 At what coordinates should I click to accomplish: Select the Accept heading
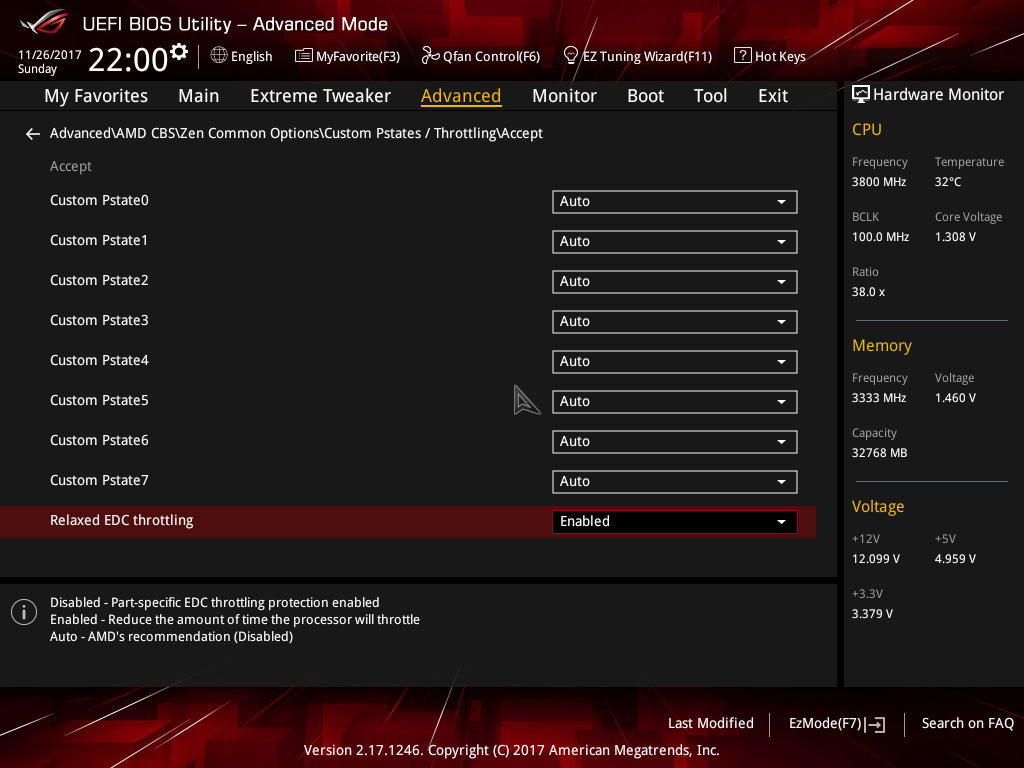71,167
